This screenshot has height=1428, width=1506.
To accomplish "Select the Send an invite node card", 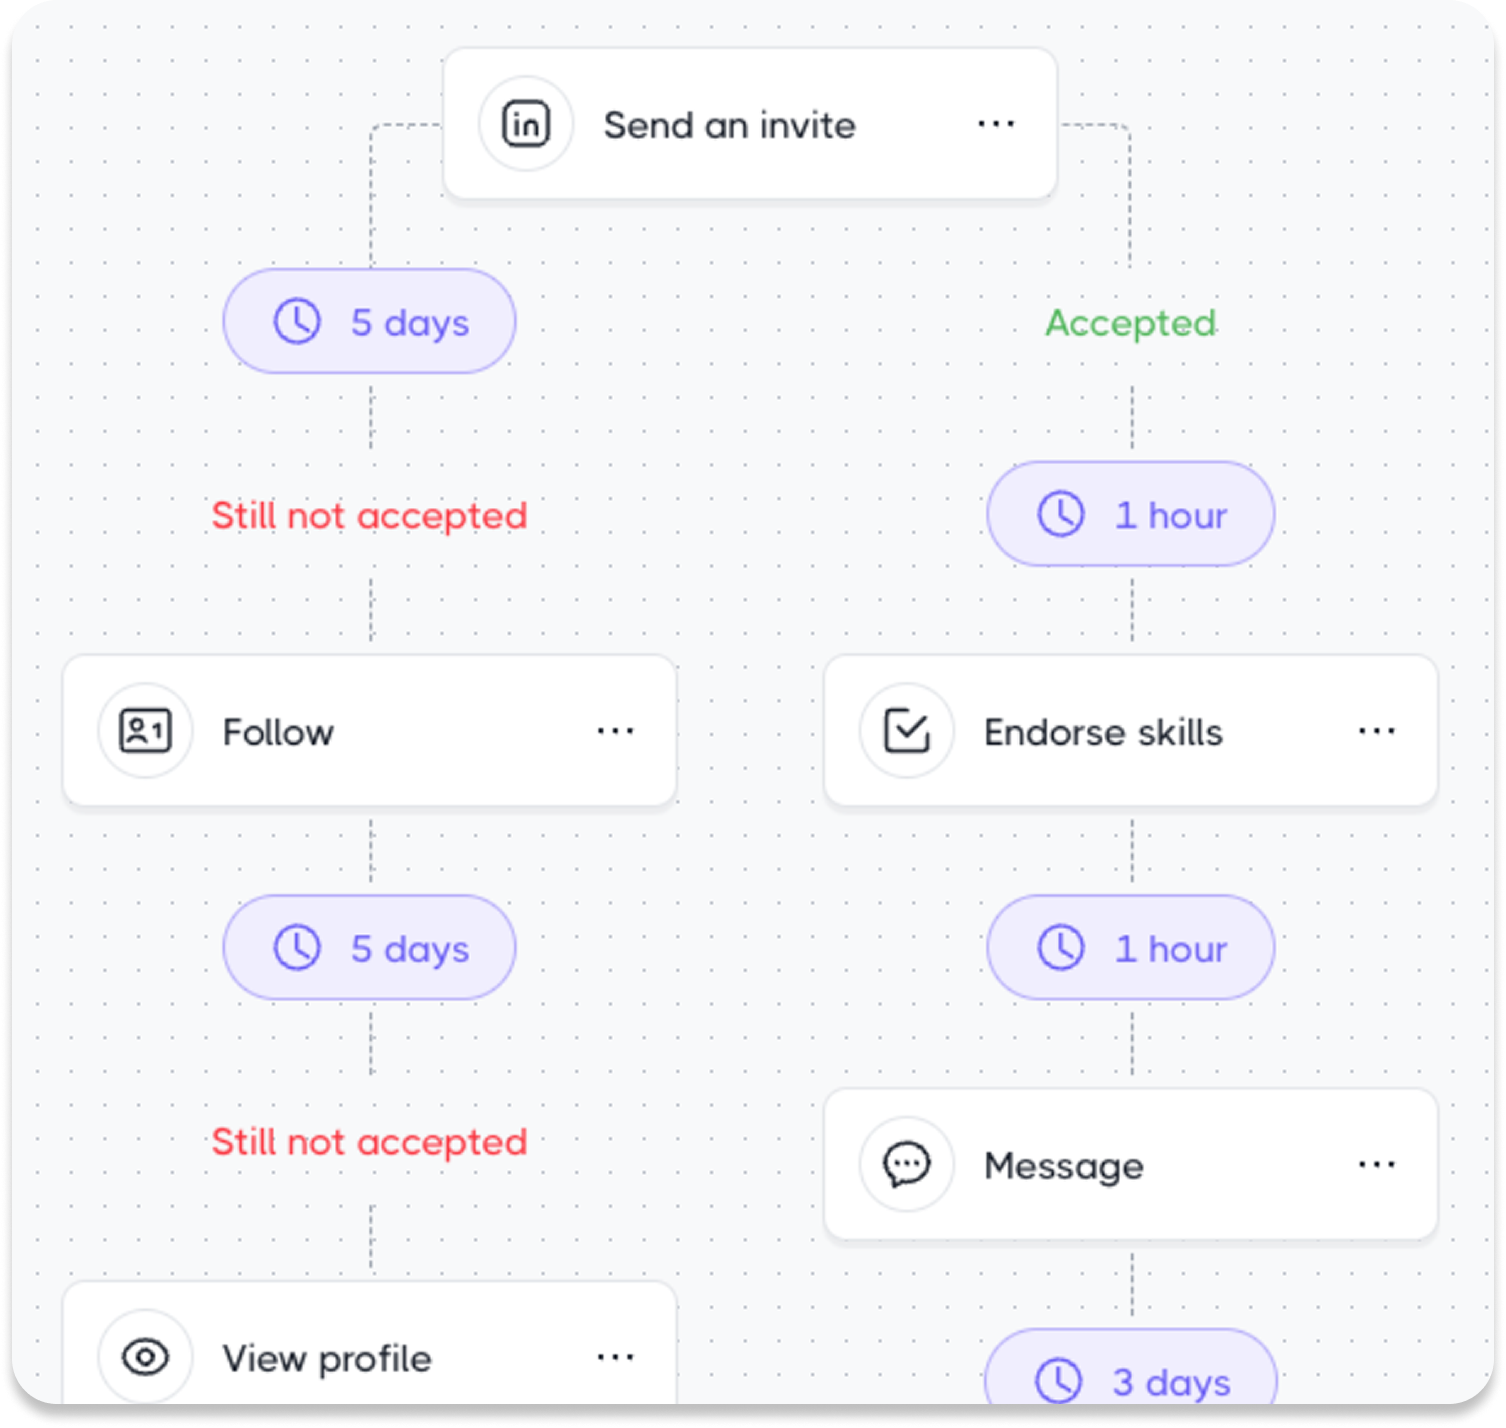I will coord(750,123).
